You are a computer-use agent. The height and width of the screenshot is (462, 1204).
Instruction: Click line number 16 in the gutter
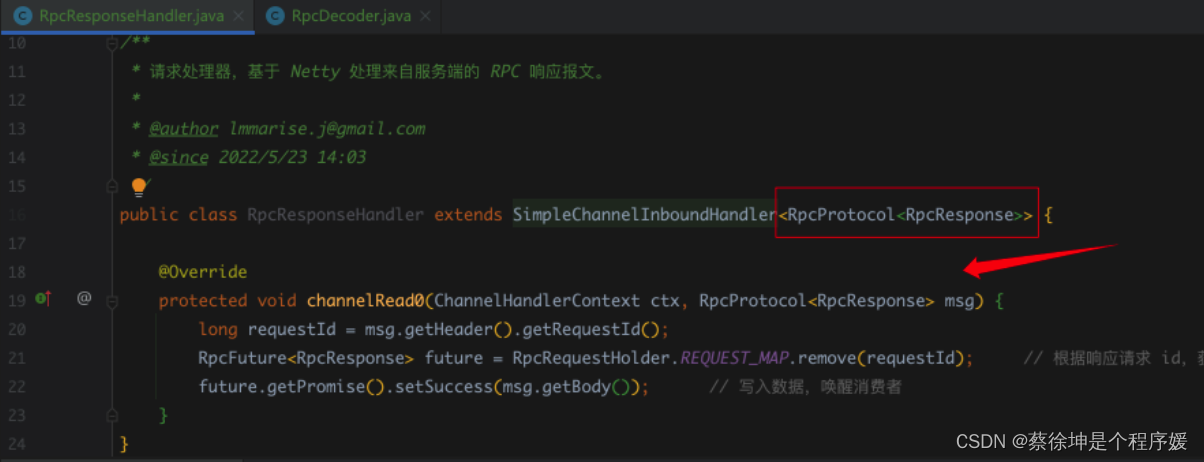coord(15,215)
